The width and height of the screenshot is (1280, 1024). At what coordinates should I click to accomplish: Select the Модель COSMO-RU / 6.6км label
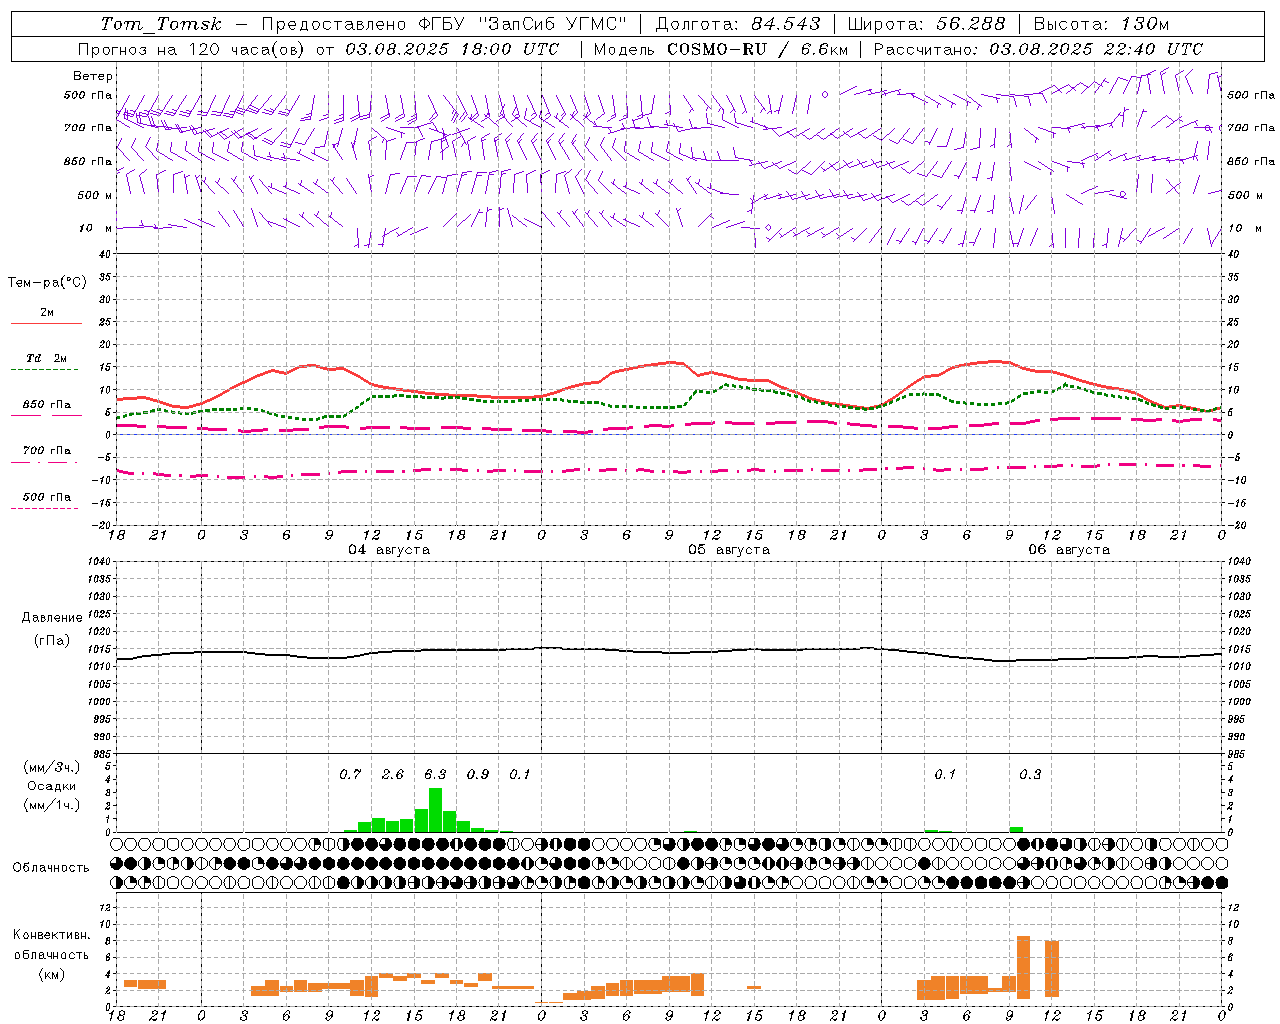tap(721, 49)
